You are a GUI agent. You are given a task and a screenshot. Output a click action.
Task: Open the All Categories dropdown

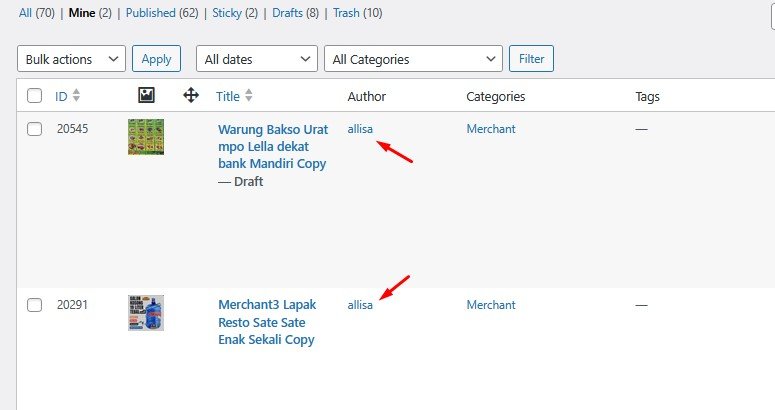(x=413, y=59)
